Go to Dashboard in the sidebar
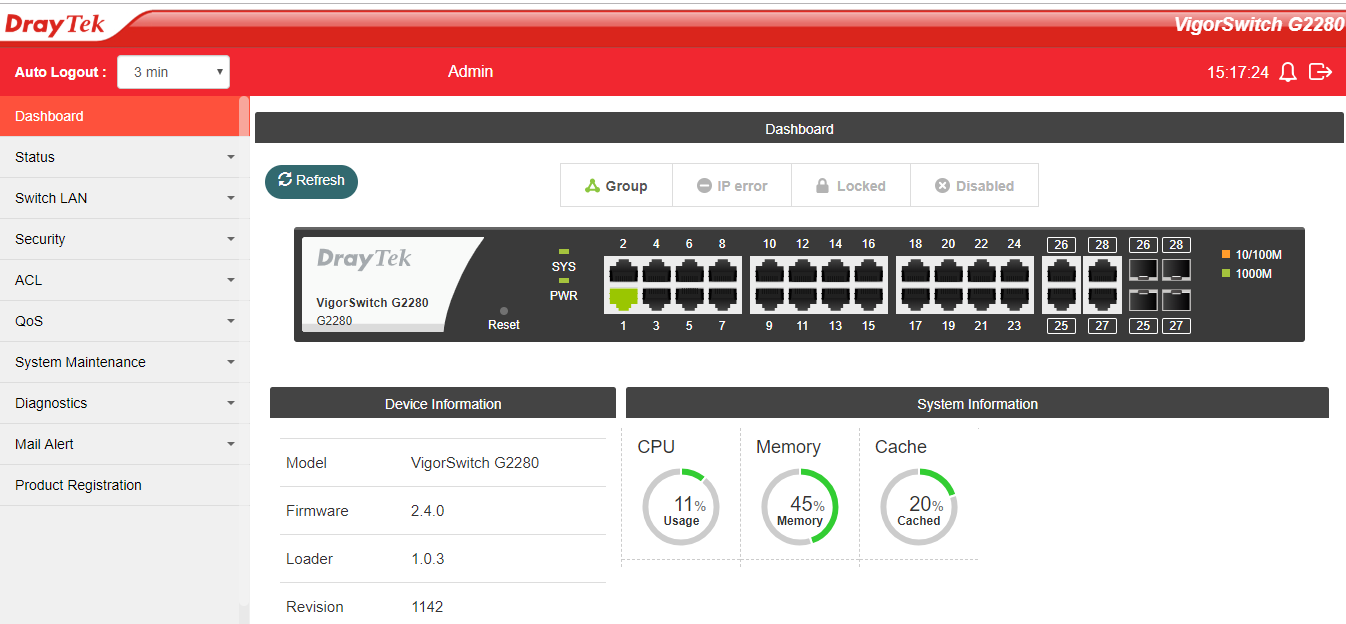Image resolution: width=1346 pixels, height=624 pixels. (120, 116)
